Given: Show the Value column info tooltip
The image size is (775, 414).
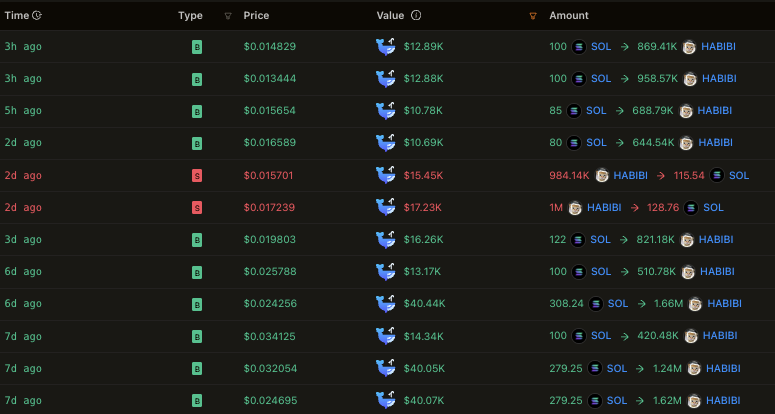Looking at the screenshot, I should point(416,15).
